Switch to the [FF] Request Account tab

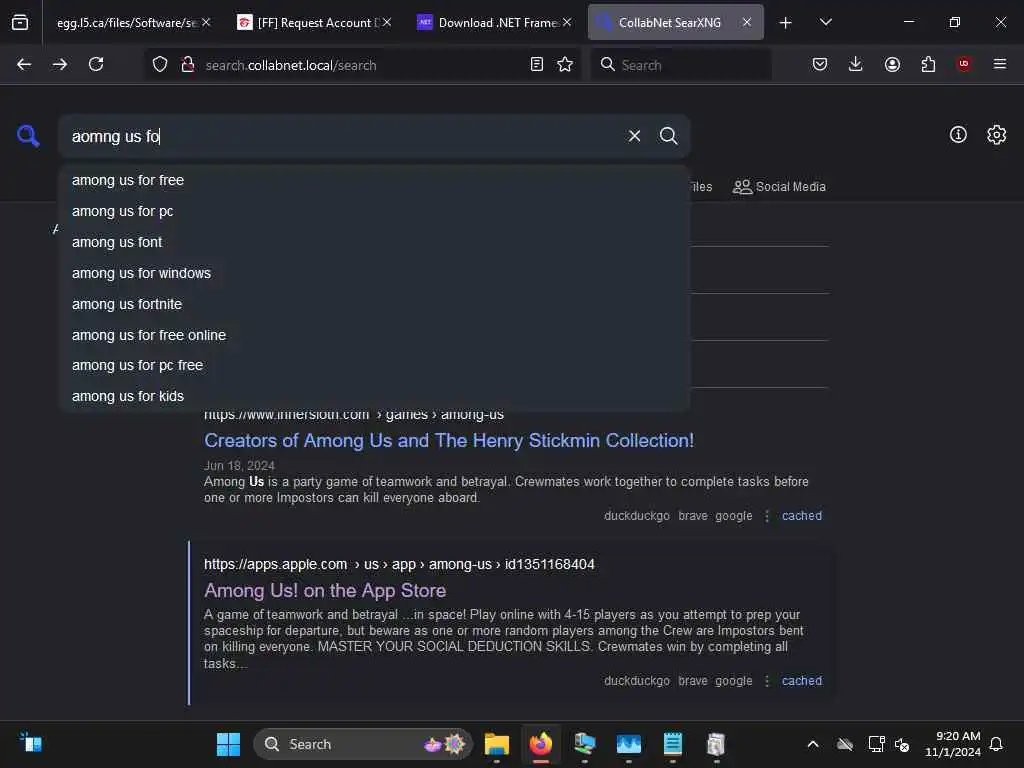pyautogui.click(x=313, y=23)
